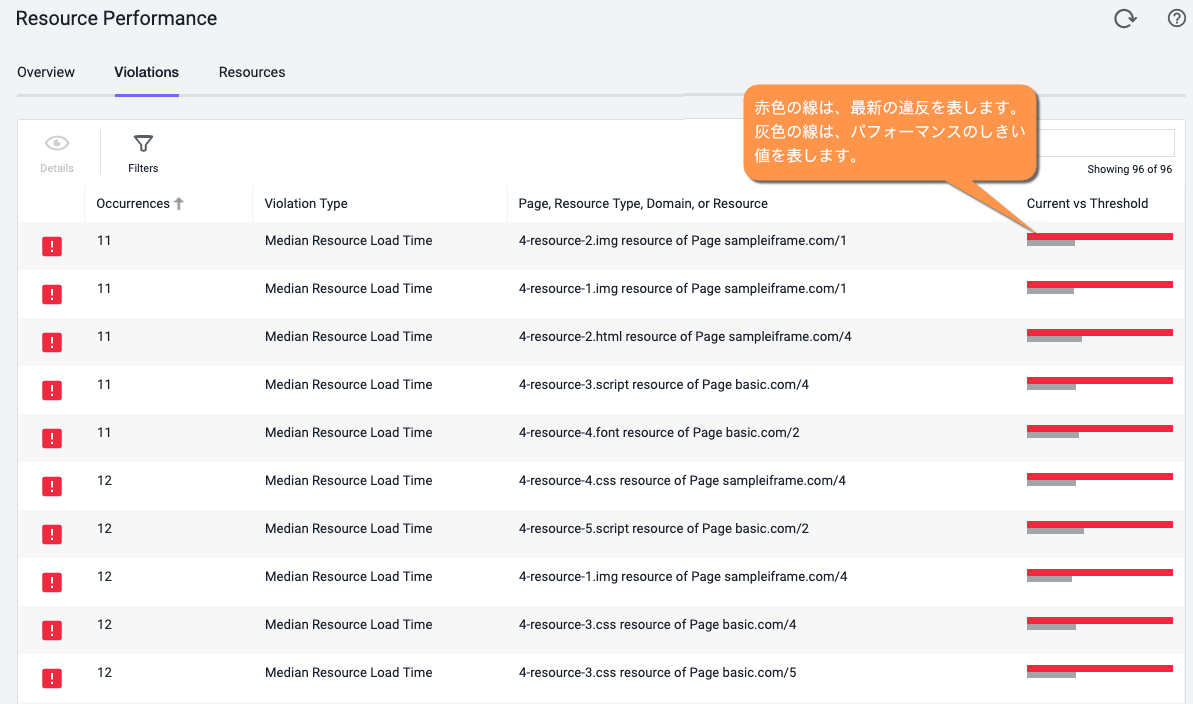
Task: Click alert icon for 4-resource-2.img sampleiframe.com/1 row
Action: tap(52, 246)
